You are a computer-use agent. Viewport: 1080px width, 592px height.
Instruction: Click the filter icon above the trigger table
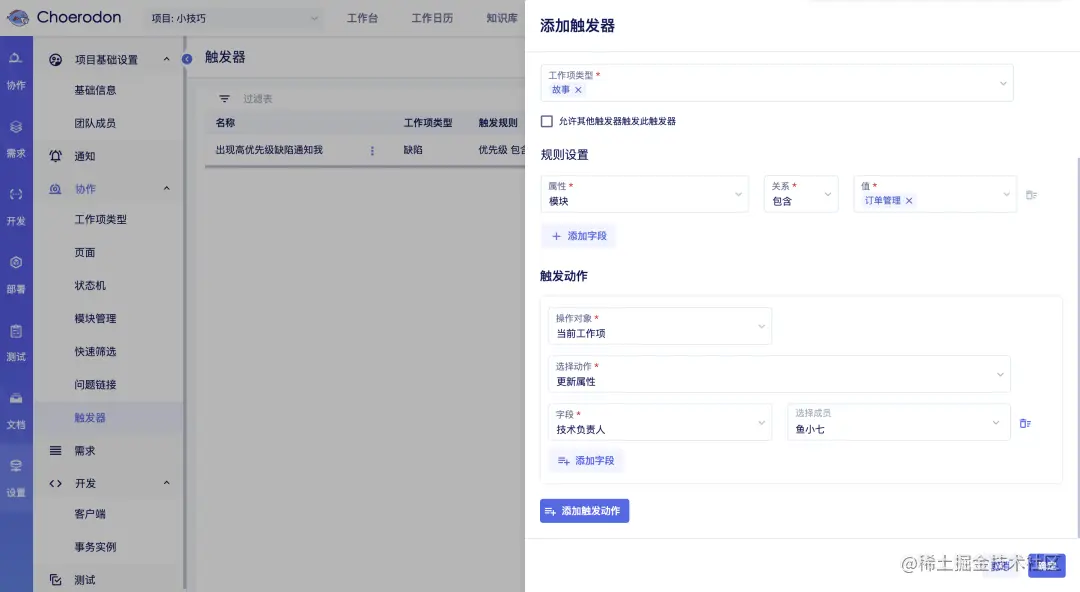click(x=225, y=99)
